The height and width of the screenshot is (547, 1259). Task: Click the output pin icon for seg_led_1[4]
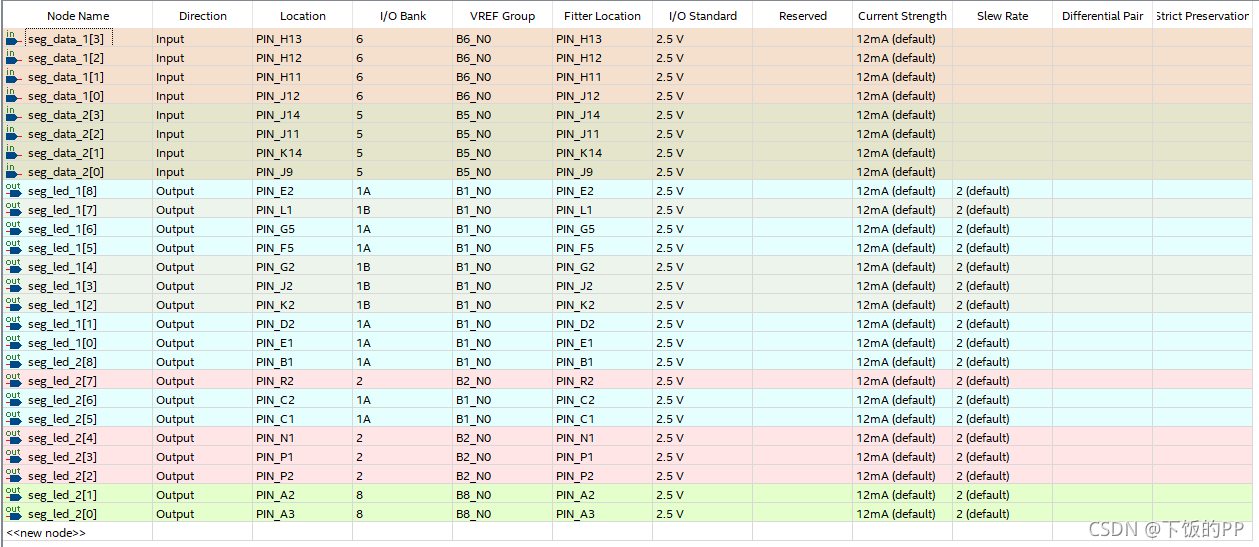[13, 266]
